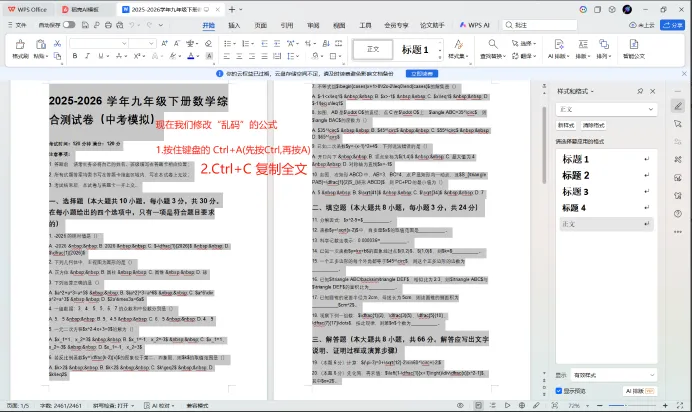Click the Copy icon below scissors
Image resolution: width=692 pixels, height=412 pixels.
pos(57,56)
